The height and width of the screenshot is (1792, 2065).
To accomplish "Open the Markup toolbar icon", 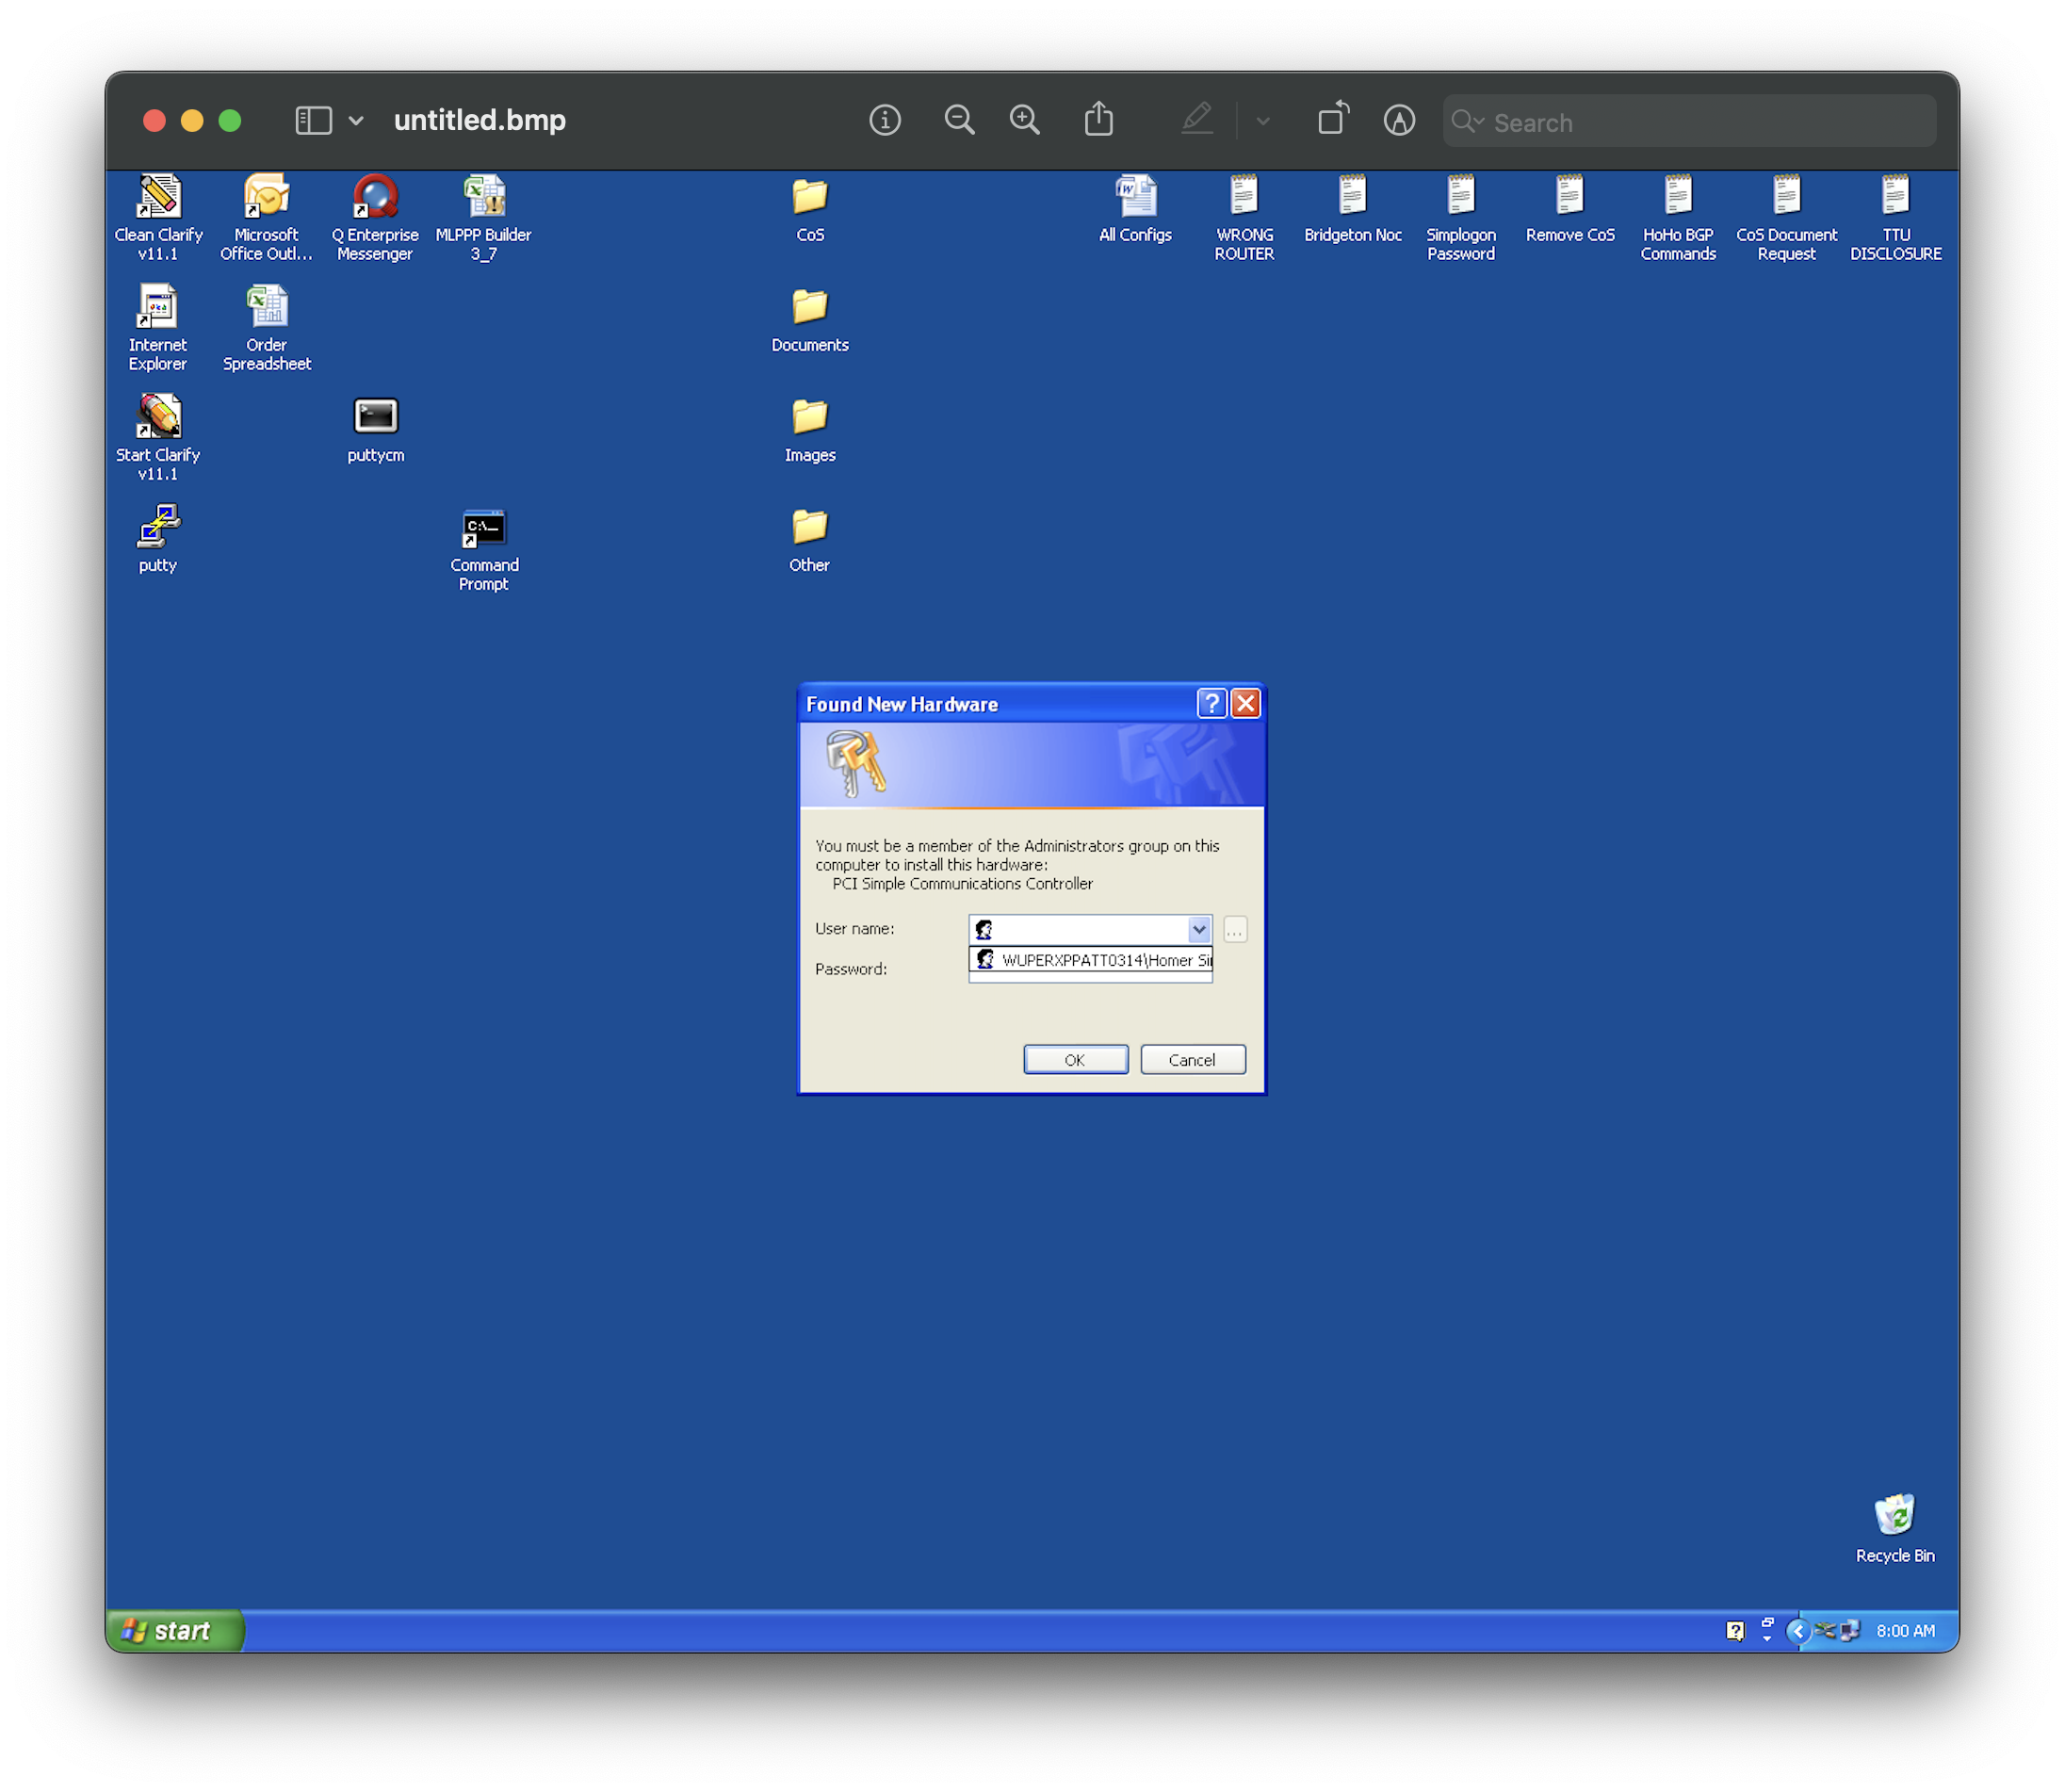I will (1398, 121).
